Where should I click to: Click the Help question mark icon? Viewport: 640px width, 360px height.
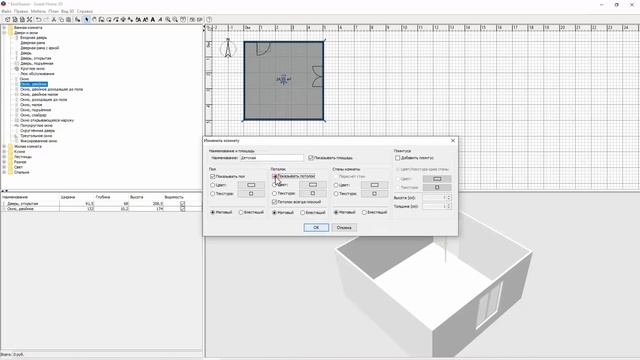[209, 19]
